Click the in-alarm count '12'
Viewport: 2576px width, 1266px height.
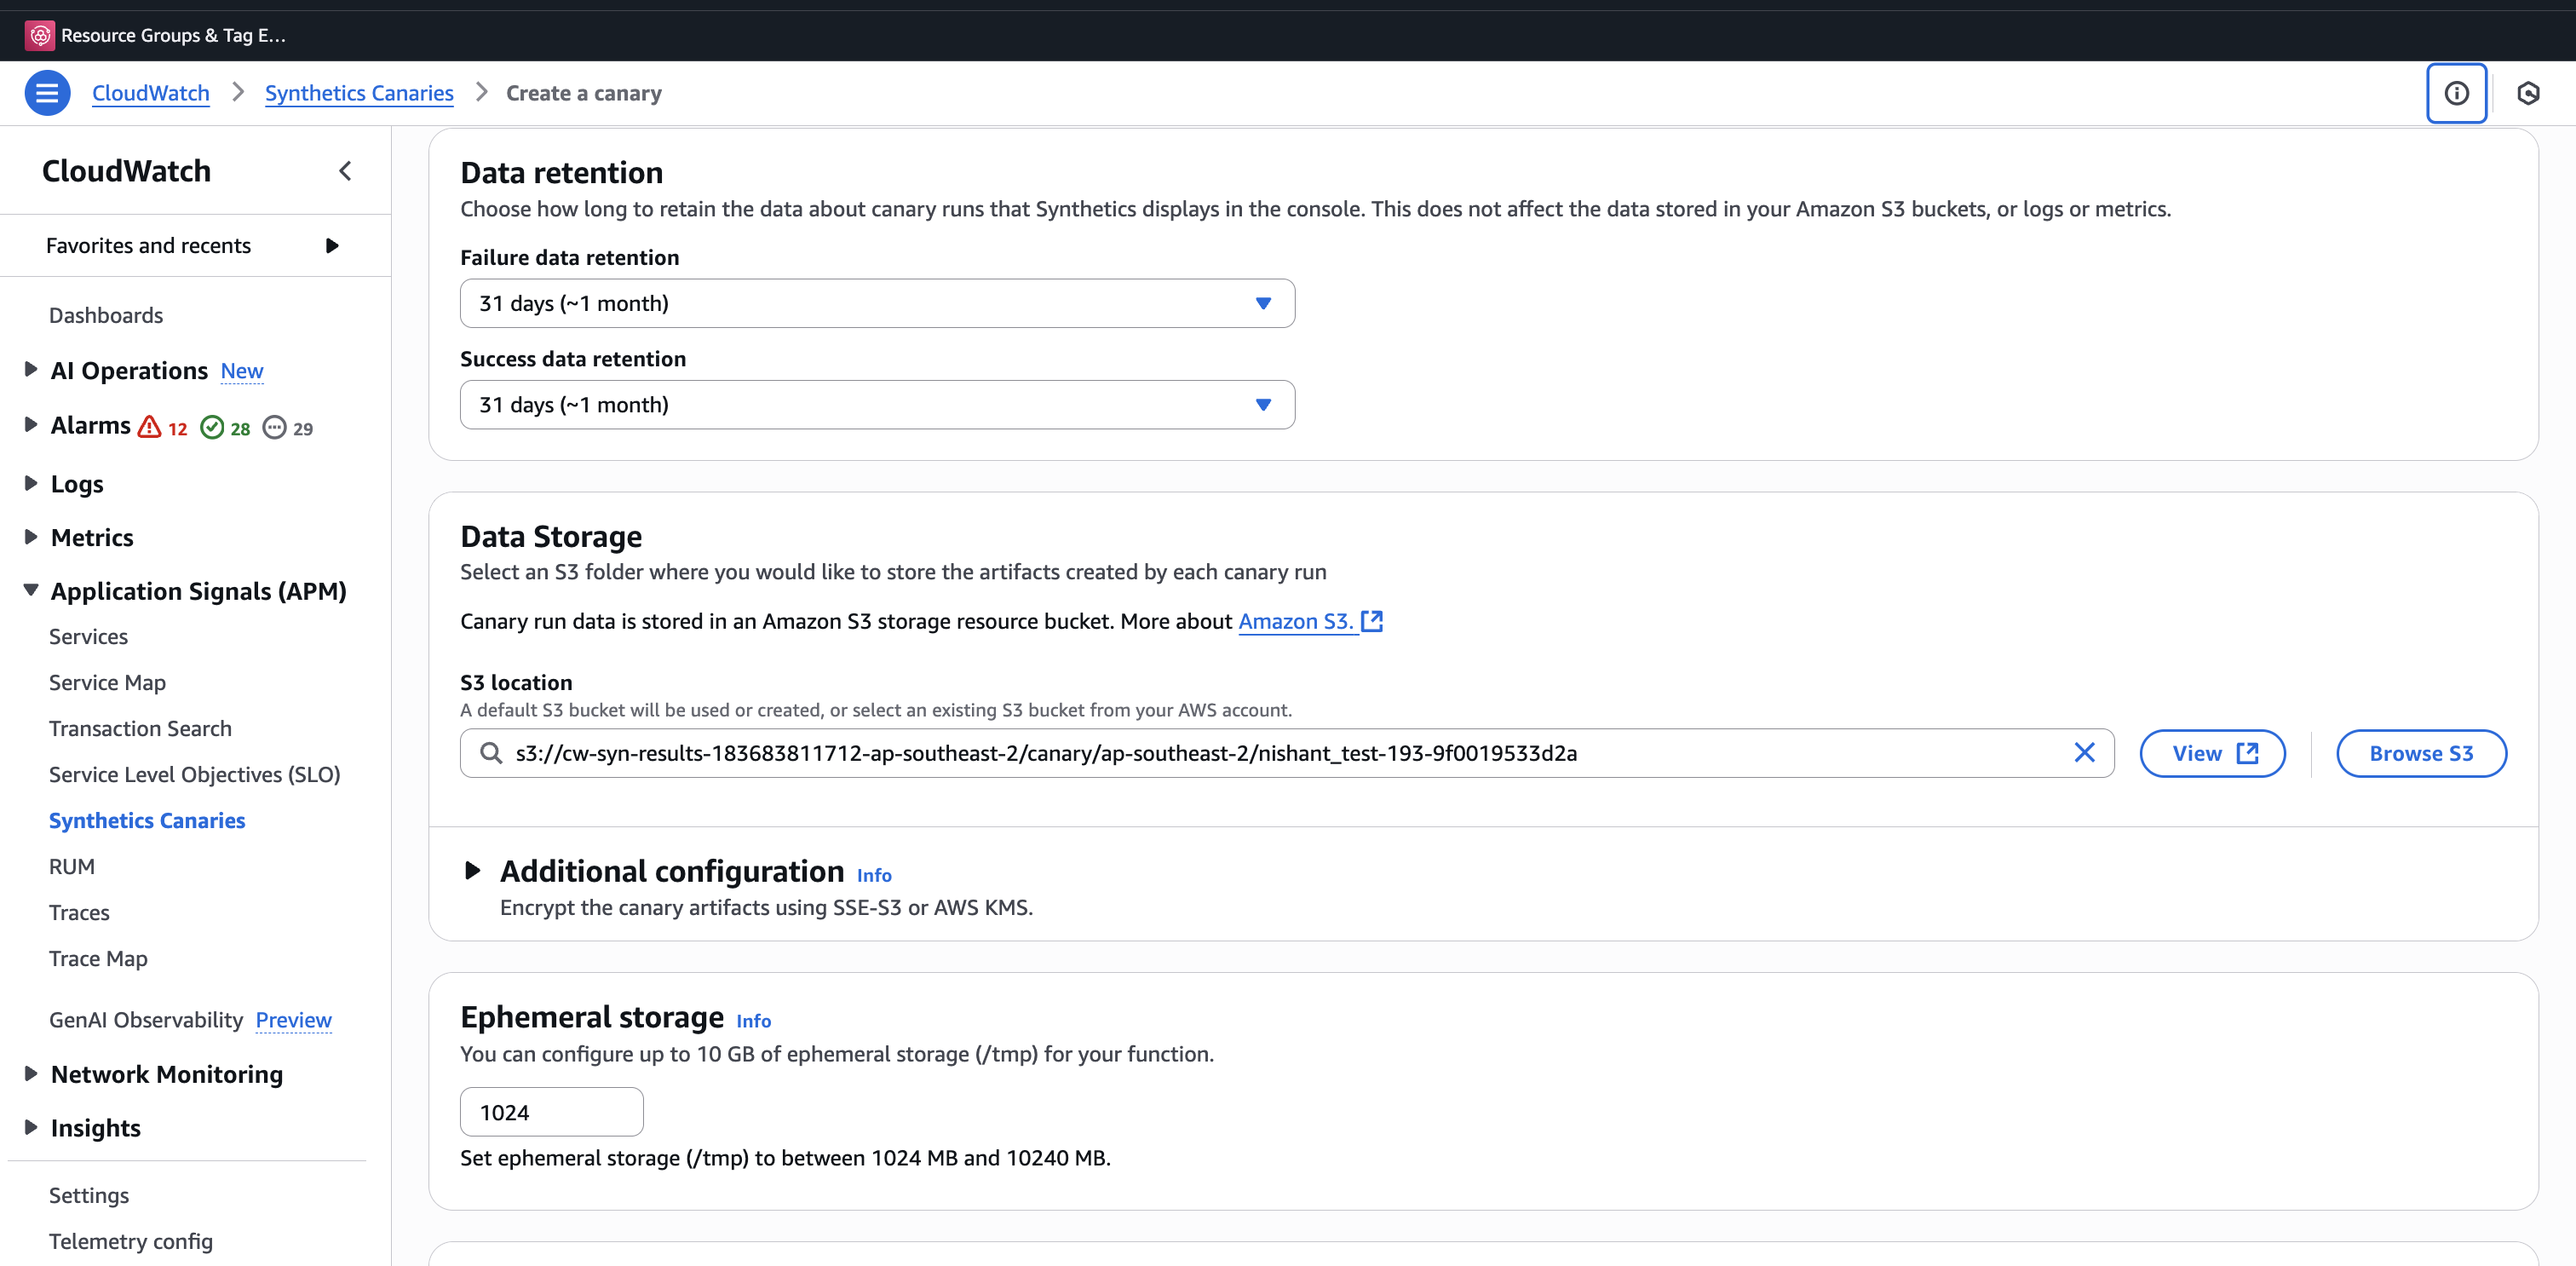pyautogui.click(x=178, y=429)
